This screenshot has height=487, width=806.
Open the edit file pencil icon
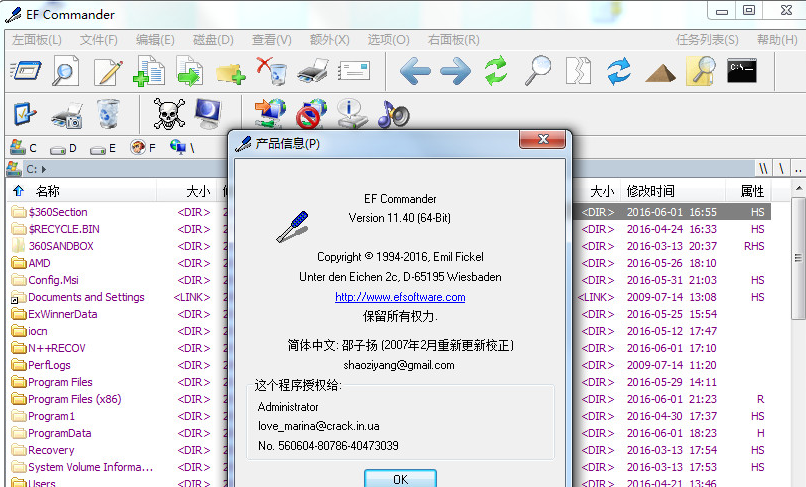click(x=108, y=71)
